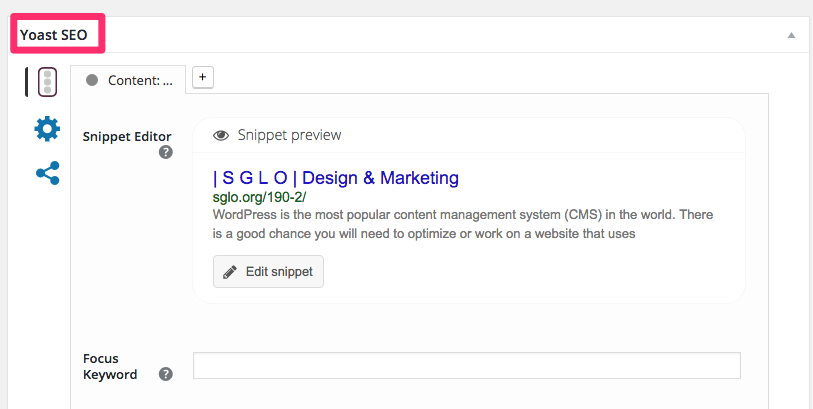Click the Snippet preview heading text

289,135
